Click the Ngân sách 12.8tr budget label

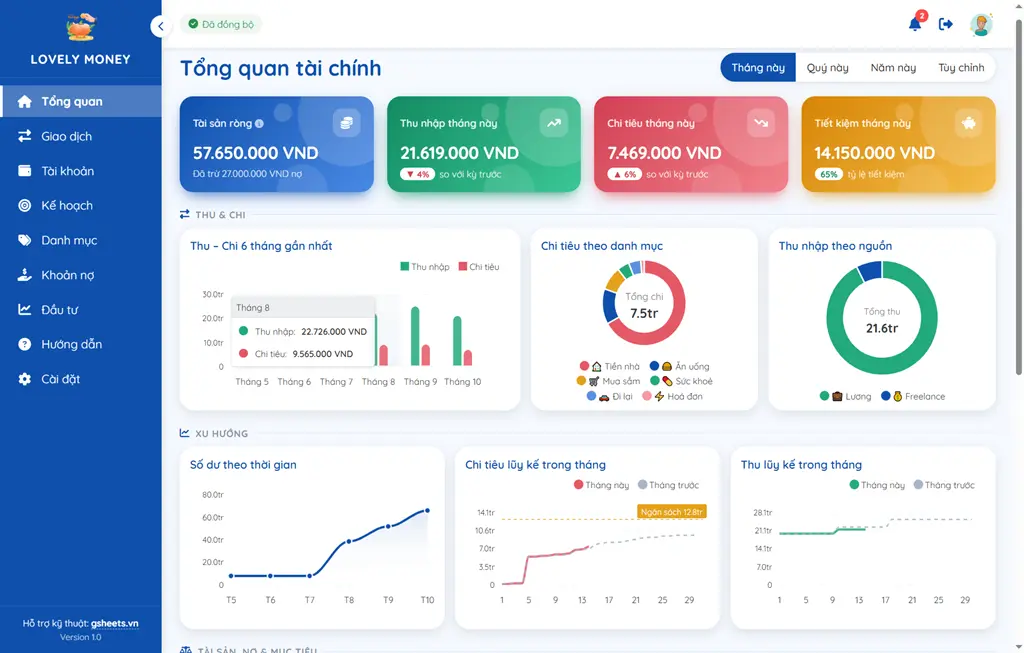click(671, 512)
